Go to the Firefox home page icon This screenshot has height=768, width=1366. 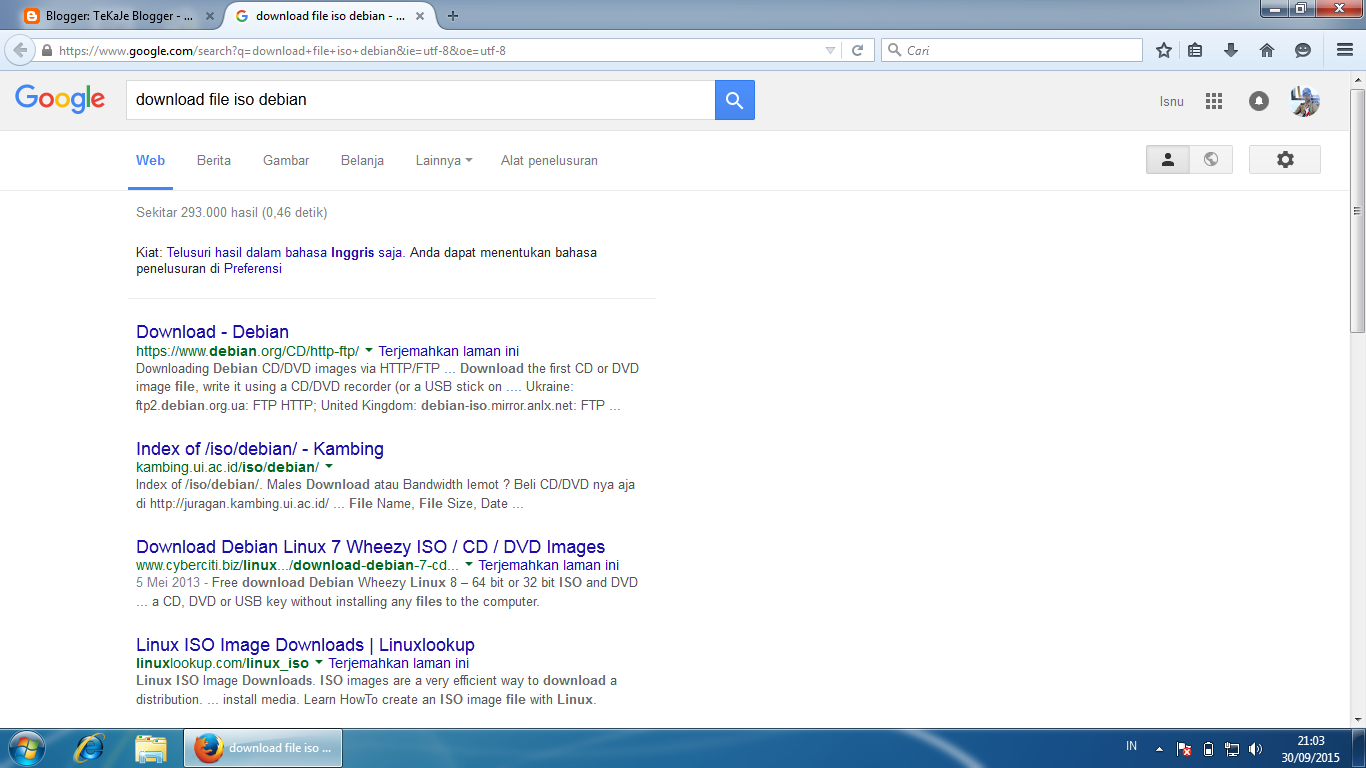[1267, 50]
